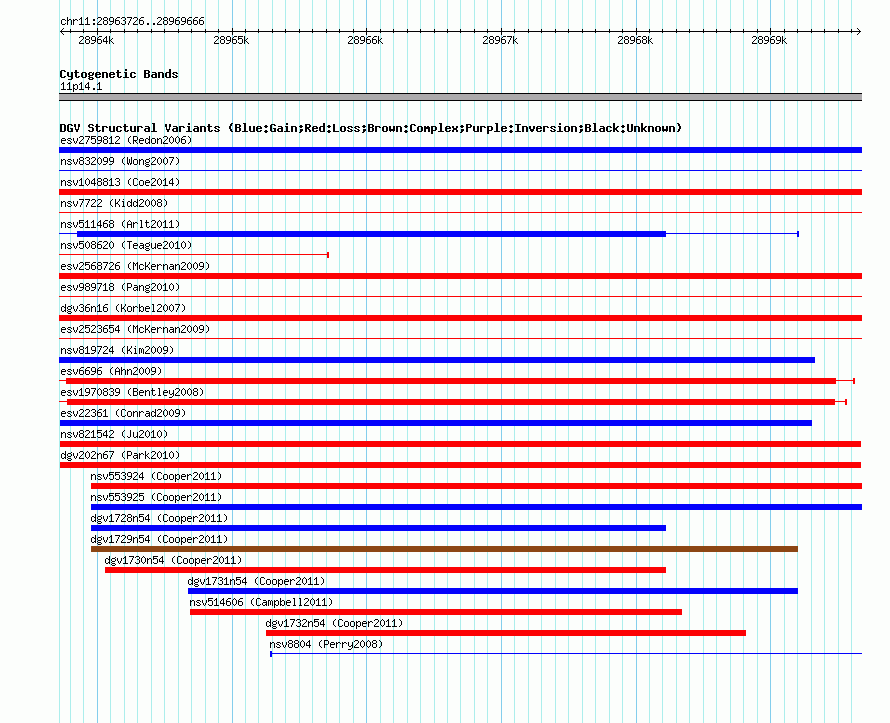Click the 11p14.1 band label

point(81,86)
